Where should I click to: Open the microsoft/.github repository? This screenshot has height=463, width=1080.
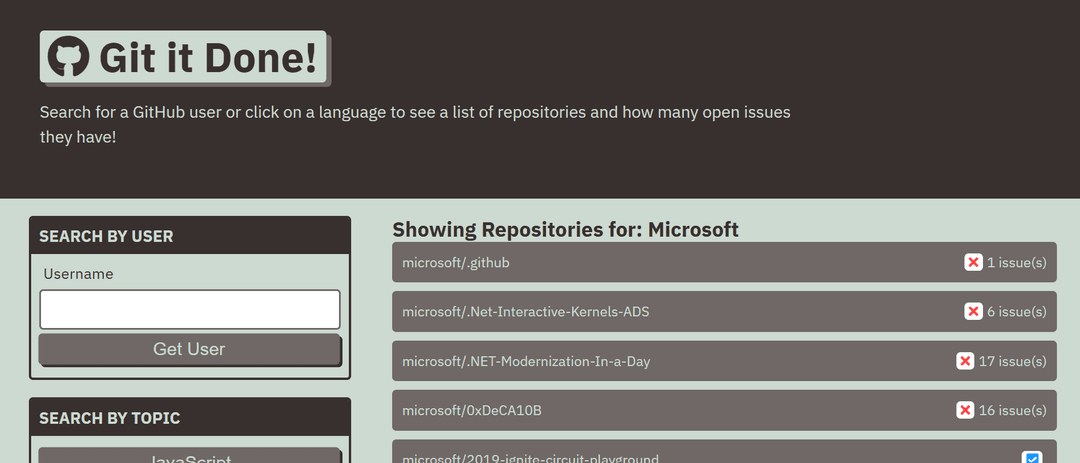click(724, 263)
